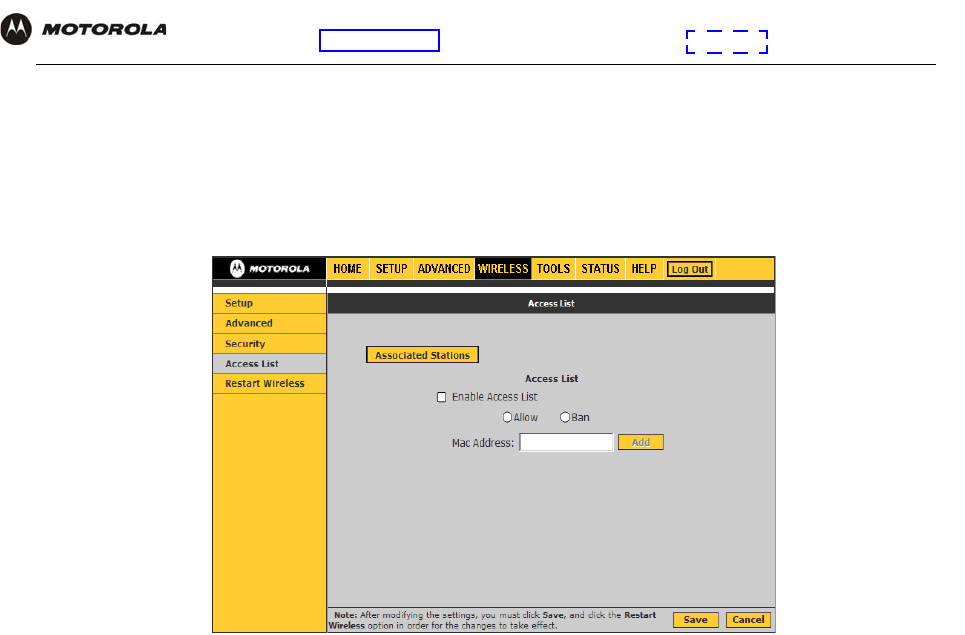The width and height of the screenshot is (965, 635).
Task: Tick the Enable Access List checkbox
Action: [441, 397]
